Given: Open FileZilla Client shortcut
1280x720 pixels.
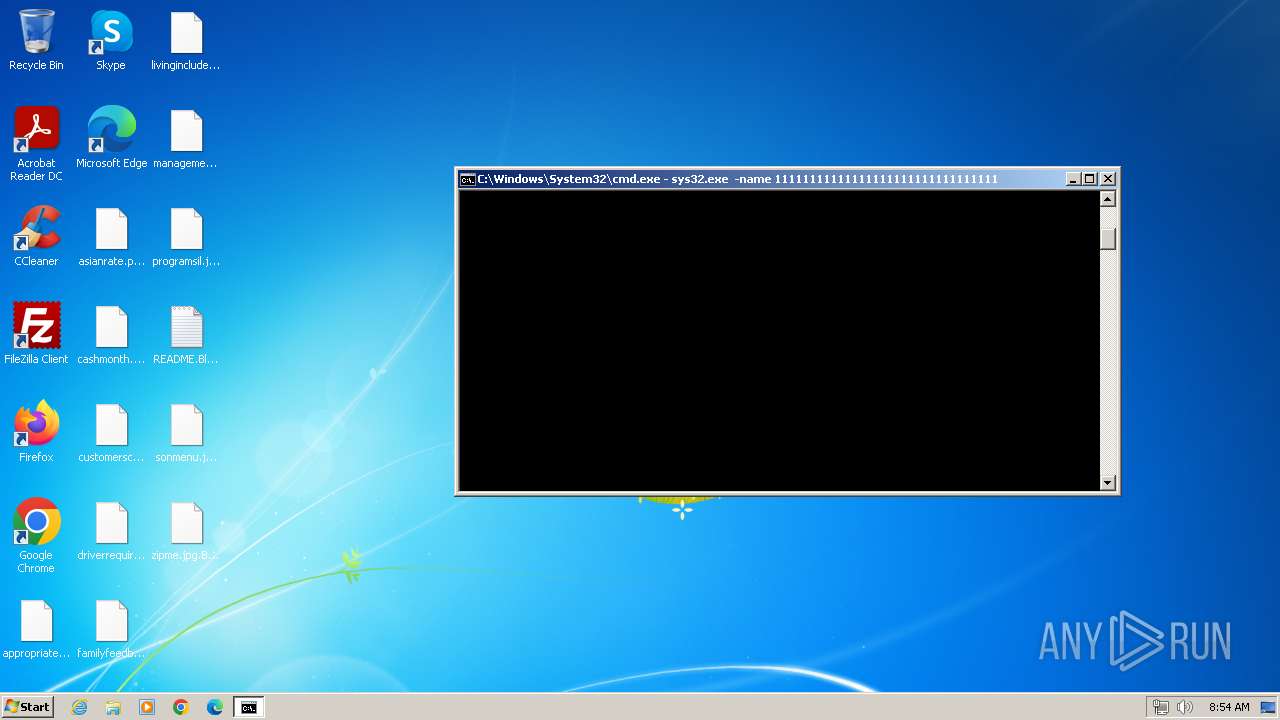Looking at the screenshot, I should (x=36, y=334).
